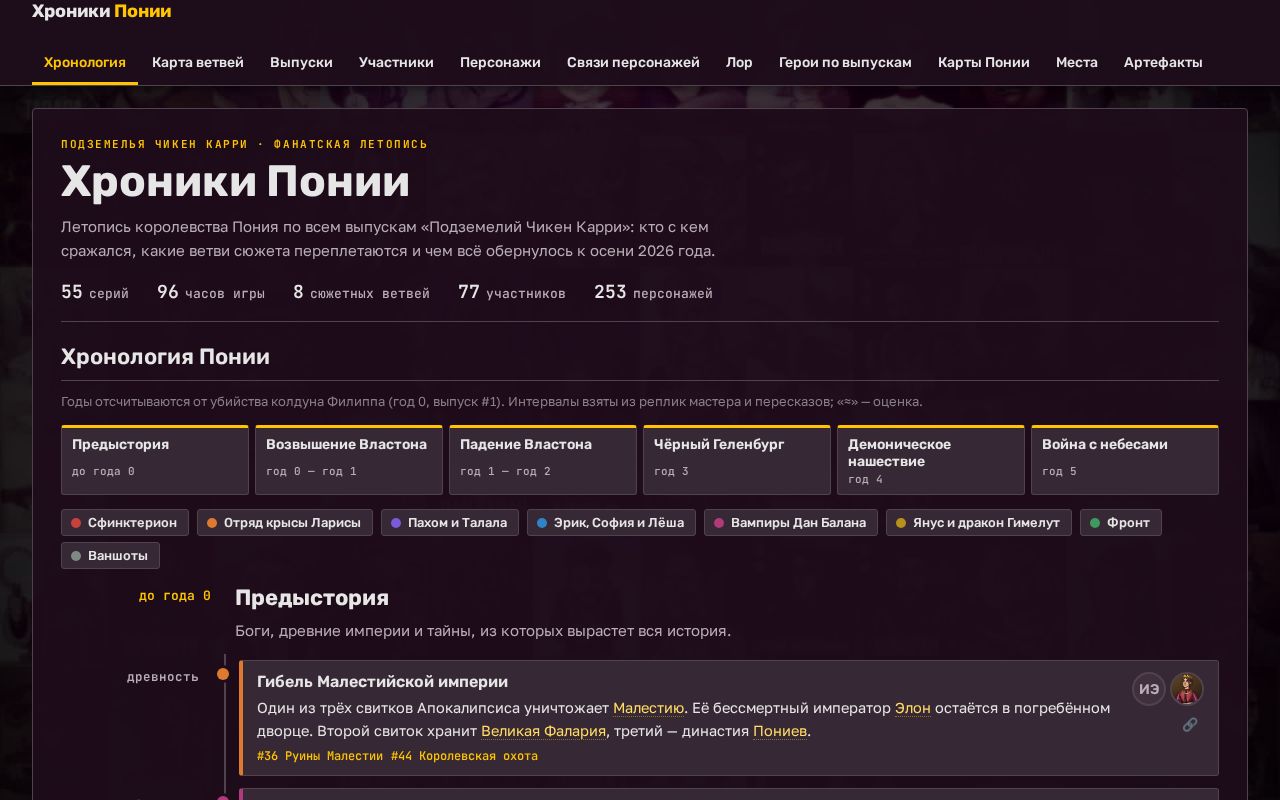Image resolution: width=1280 pixels, height=800 pixels.
Task: Click the Хроники Понии site logo
Action: (102, 11)
